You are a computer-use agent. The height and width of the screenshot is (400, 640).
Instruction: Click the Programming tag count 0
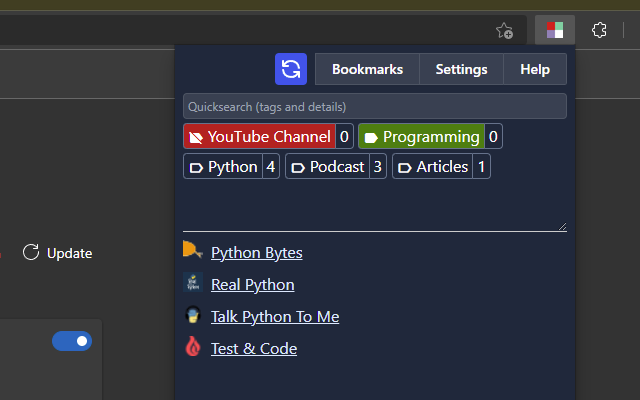click(493, 136)
